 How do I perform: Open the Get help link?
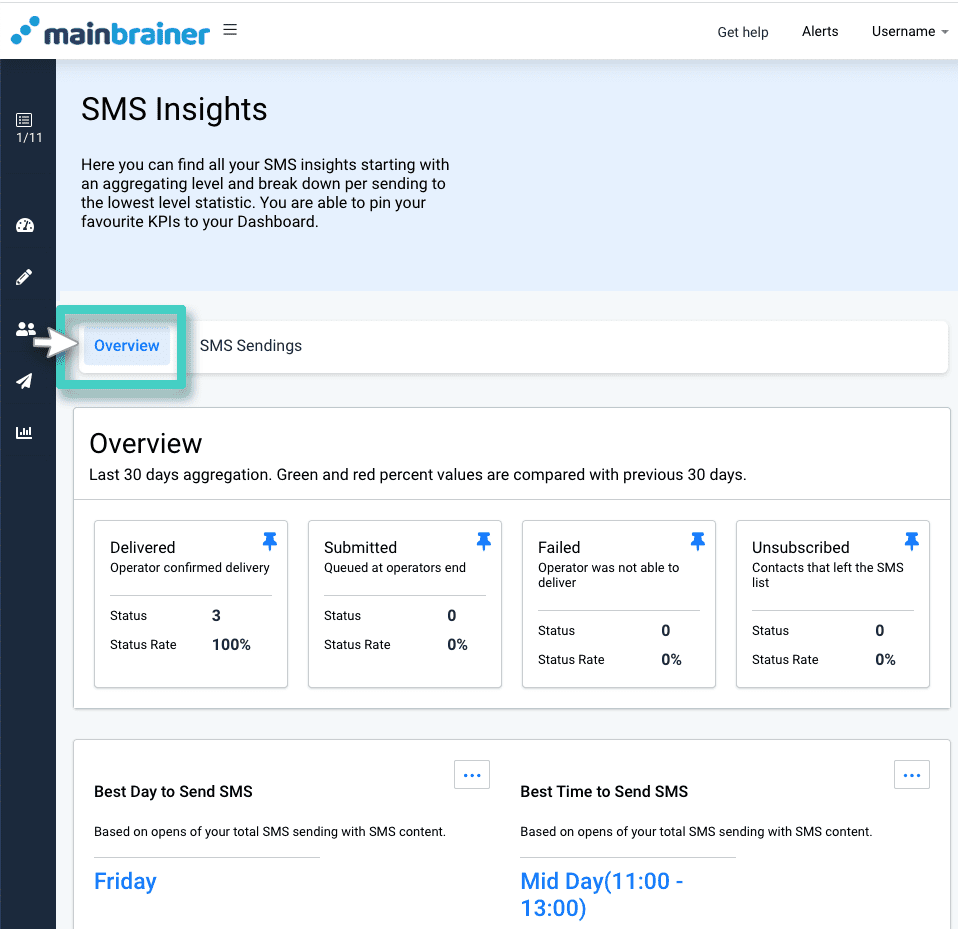(743, 31)
